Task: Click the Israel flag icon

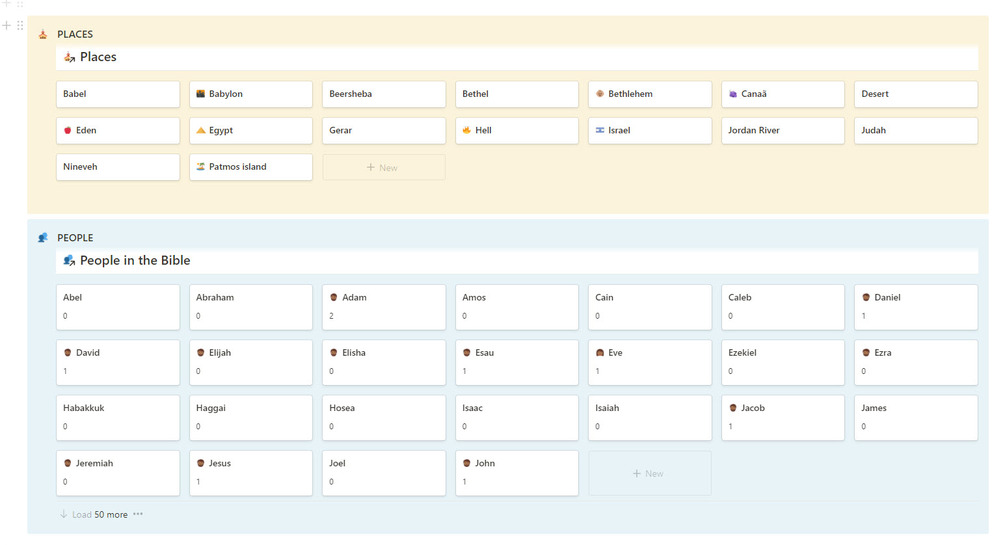Action: coord(600,130)
